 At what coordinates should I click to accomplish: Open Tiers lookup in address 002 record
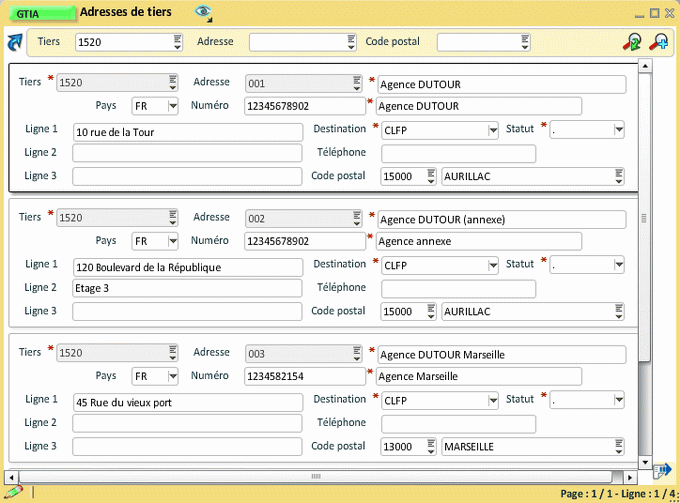pos(173,218)
